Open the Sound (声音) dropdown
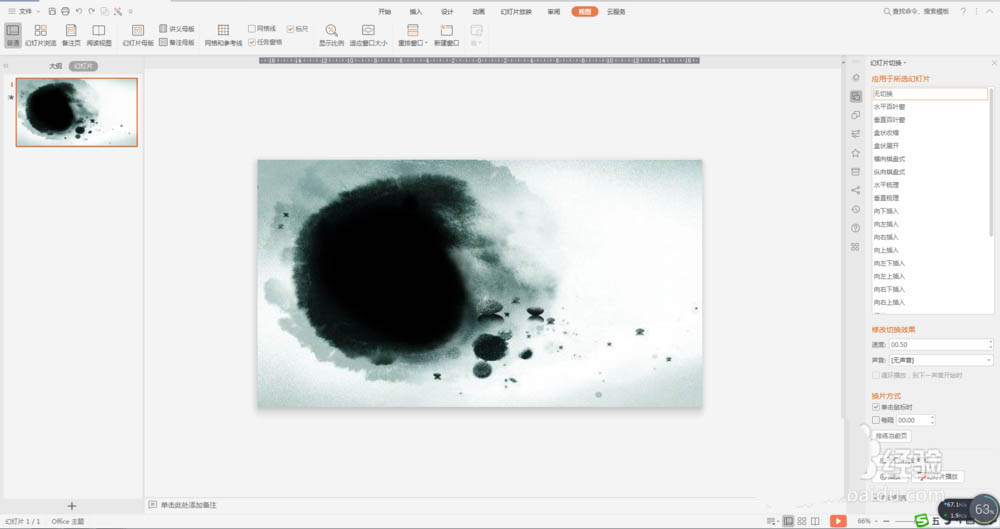This screenshot has height=529, width=1000. (x=941, y=361)
